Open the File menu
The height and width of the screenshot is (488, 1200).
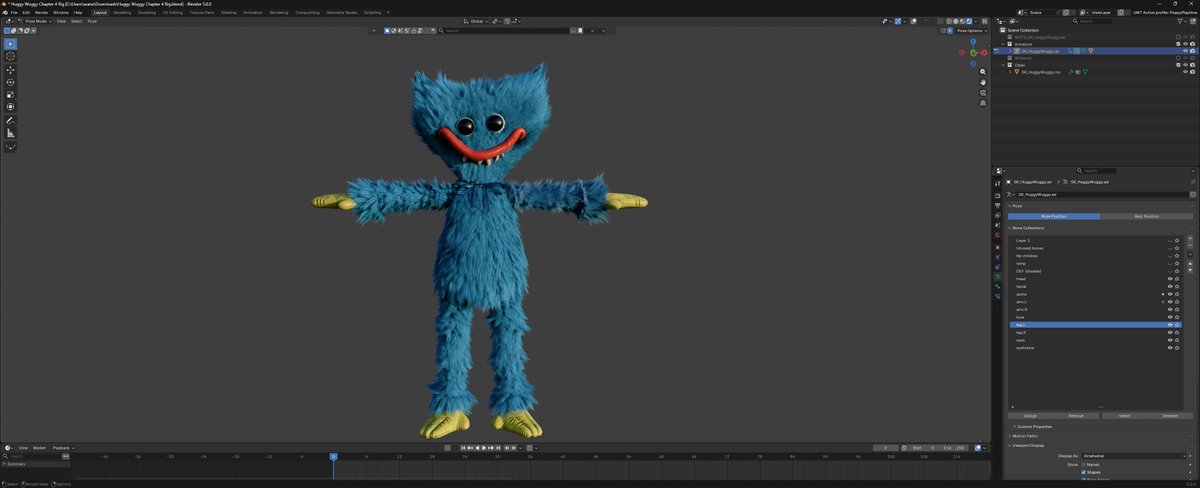click(x=14, y=12)
